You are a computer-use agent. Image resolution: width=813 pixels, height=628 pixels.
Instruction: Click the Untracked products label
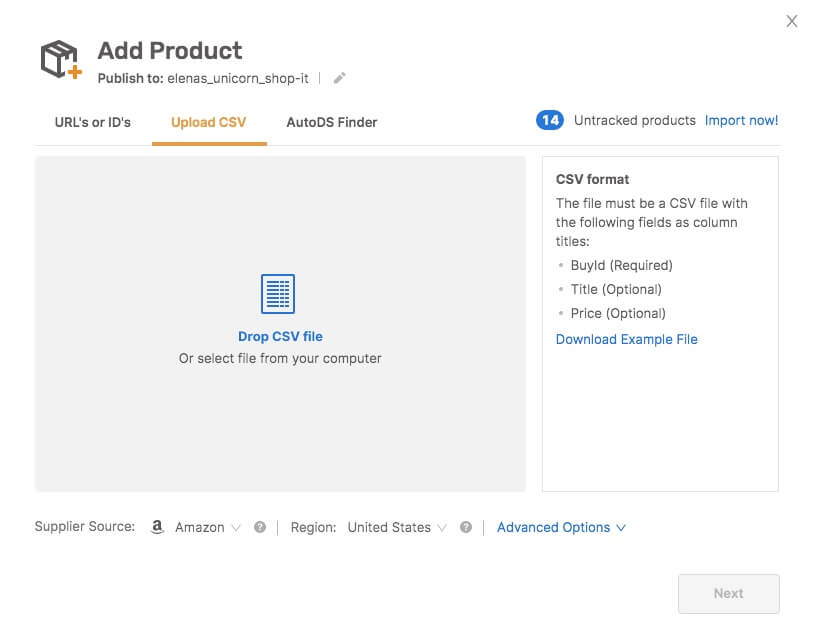point(634,119)
